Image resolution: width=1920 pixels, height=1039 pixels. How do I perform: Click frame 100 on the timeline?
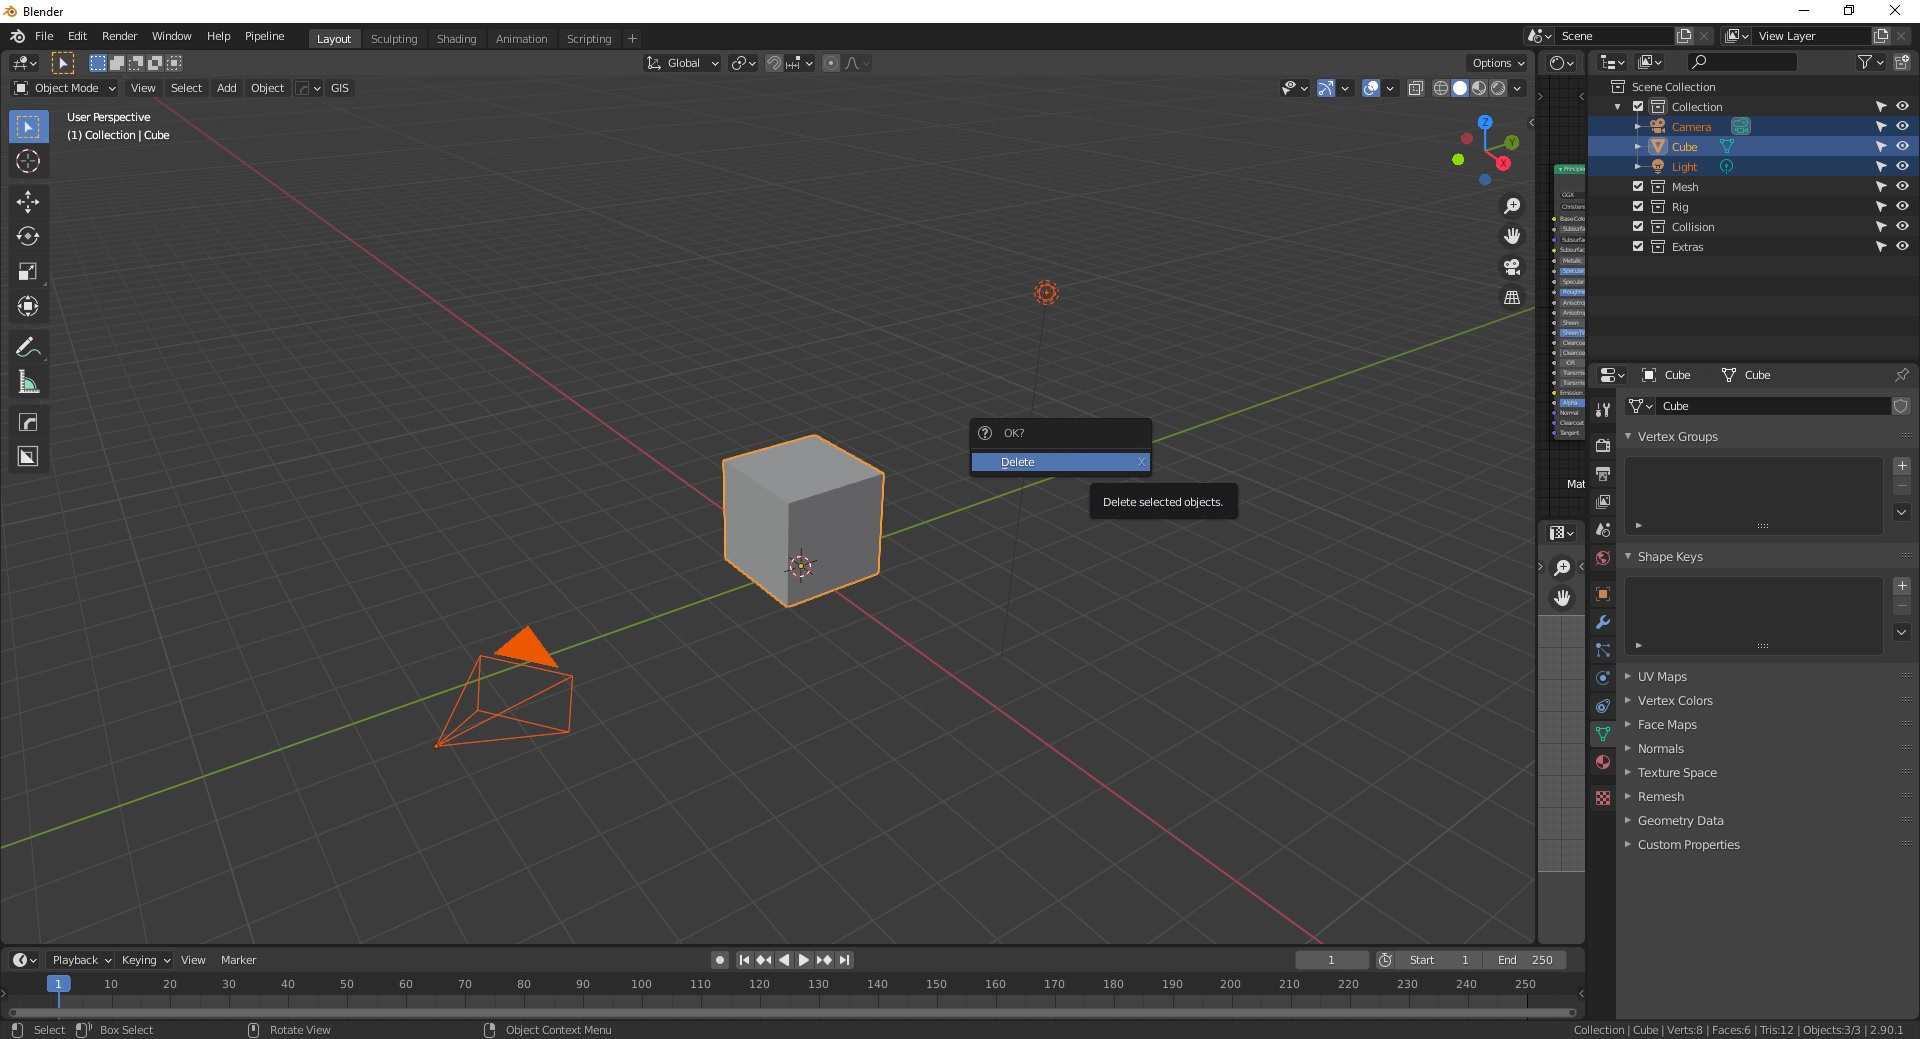point(641,985)
